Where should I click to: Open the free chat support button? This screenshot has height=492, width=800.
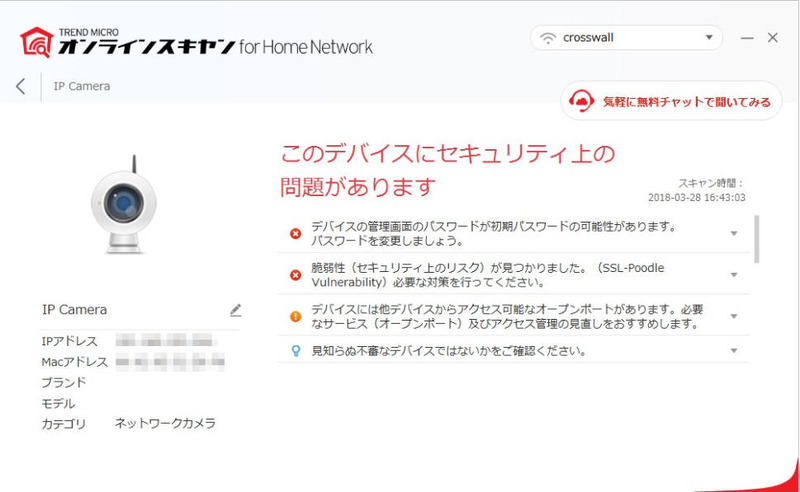coord(671,102)
